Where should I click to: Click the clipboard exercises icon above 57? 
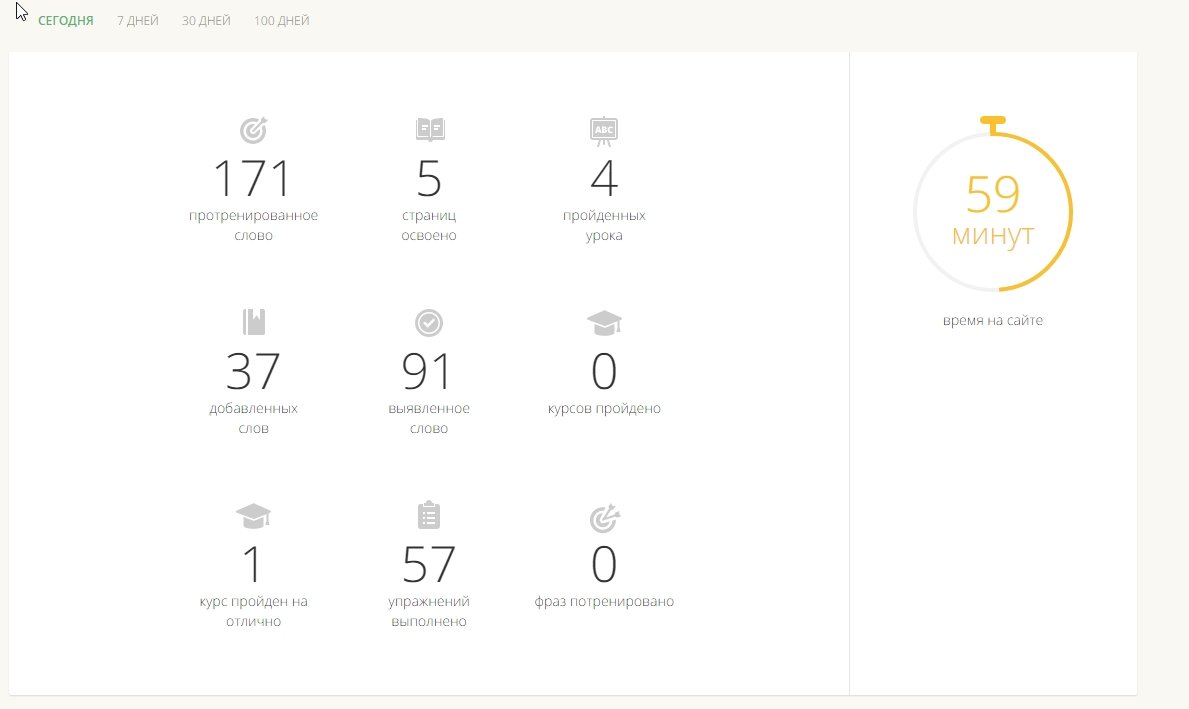(x=429, y=515)
